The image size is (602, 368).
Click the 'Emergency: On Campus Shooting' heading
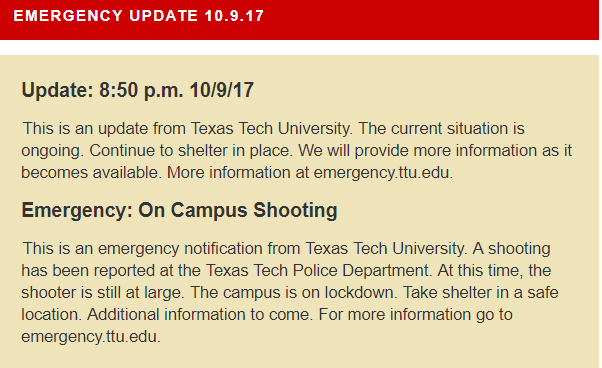179,211
